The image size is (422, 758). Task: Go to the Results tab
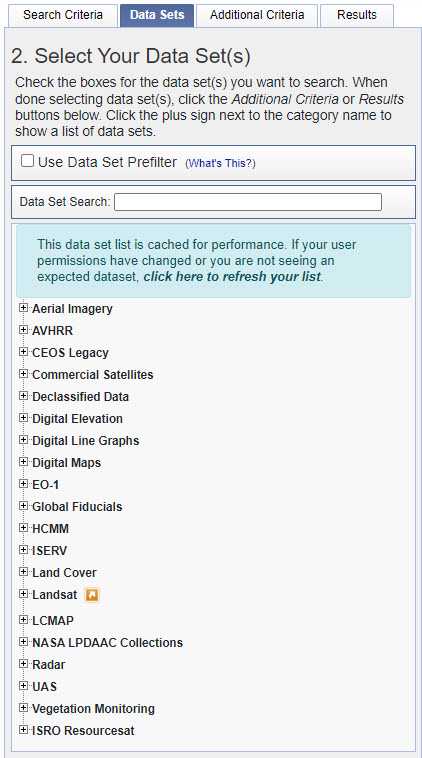[357, 15]
